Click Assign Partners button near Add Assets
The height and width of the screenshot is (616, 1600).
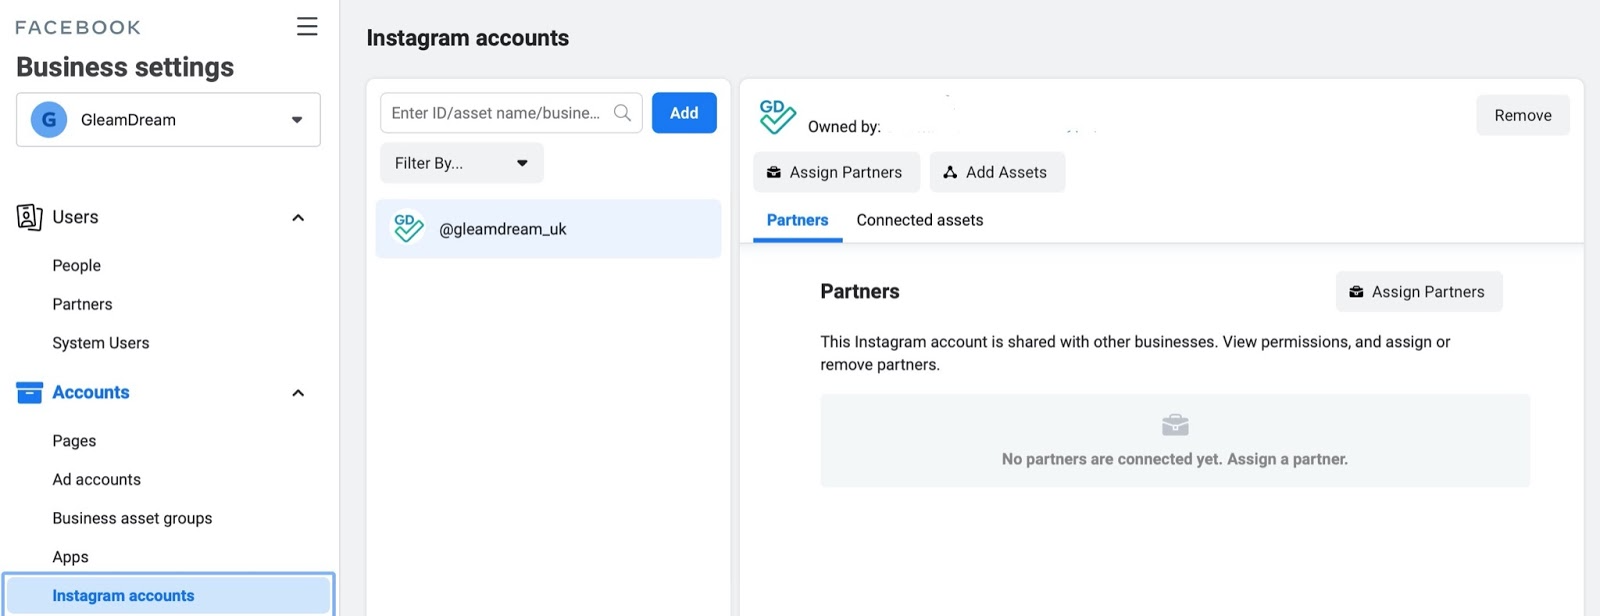pyautogui.click(x=836, y=172)
